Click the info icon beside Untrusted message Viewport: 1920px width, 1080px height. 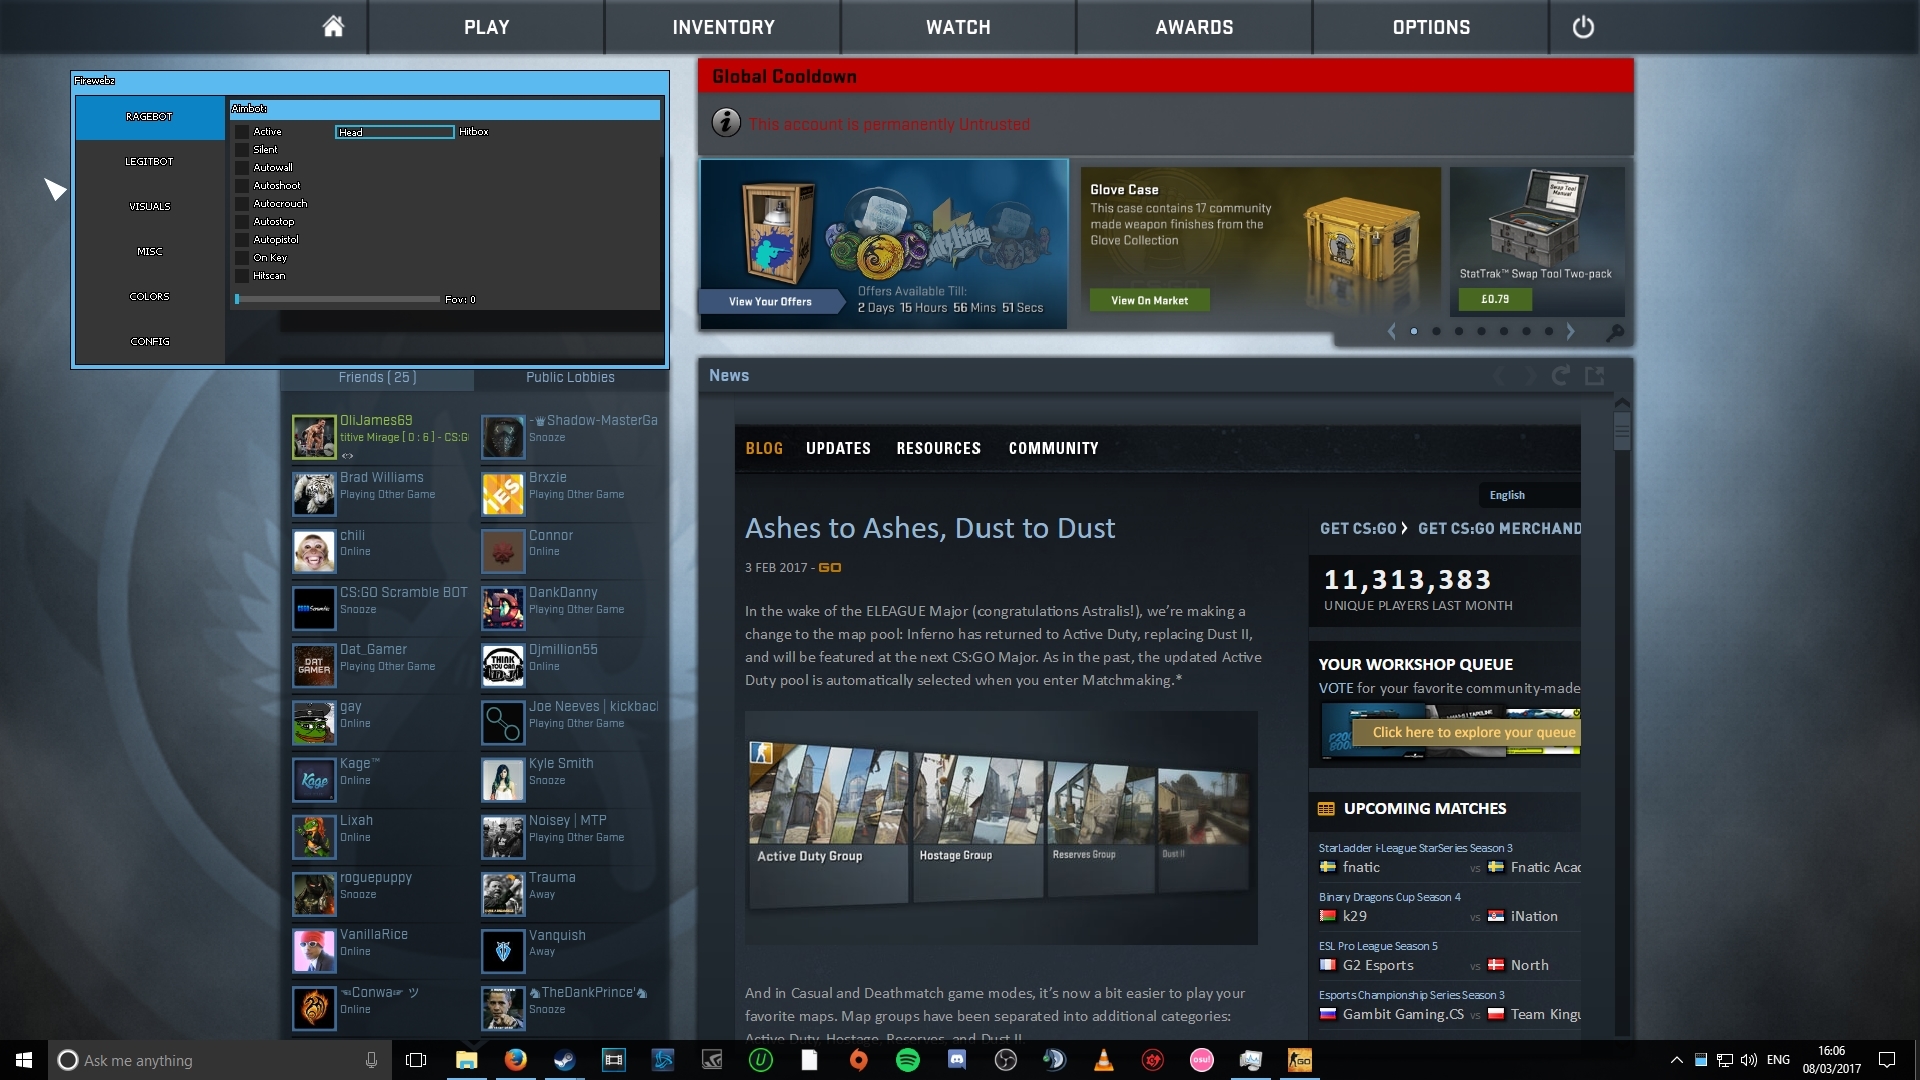(726, 123)
